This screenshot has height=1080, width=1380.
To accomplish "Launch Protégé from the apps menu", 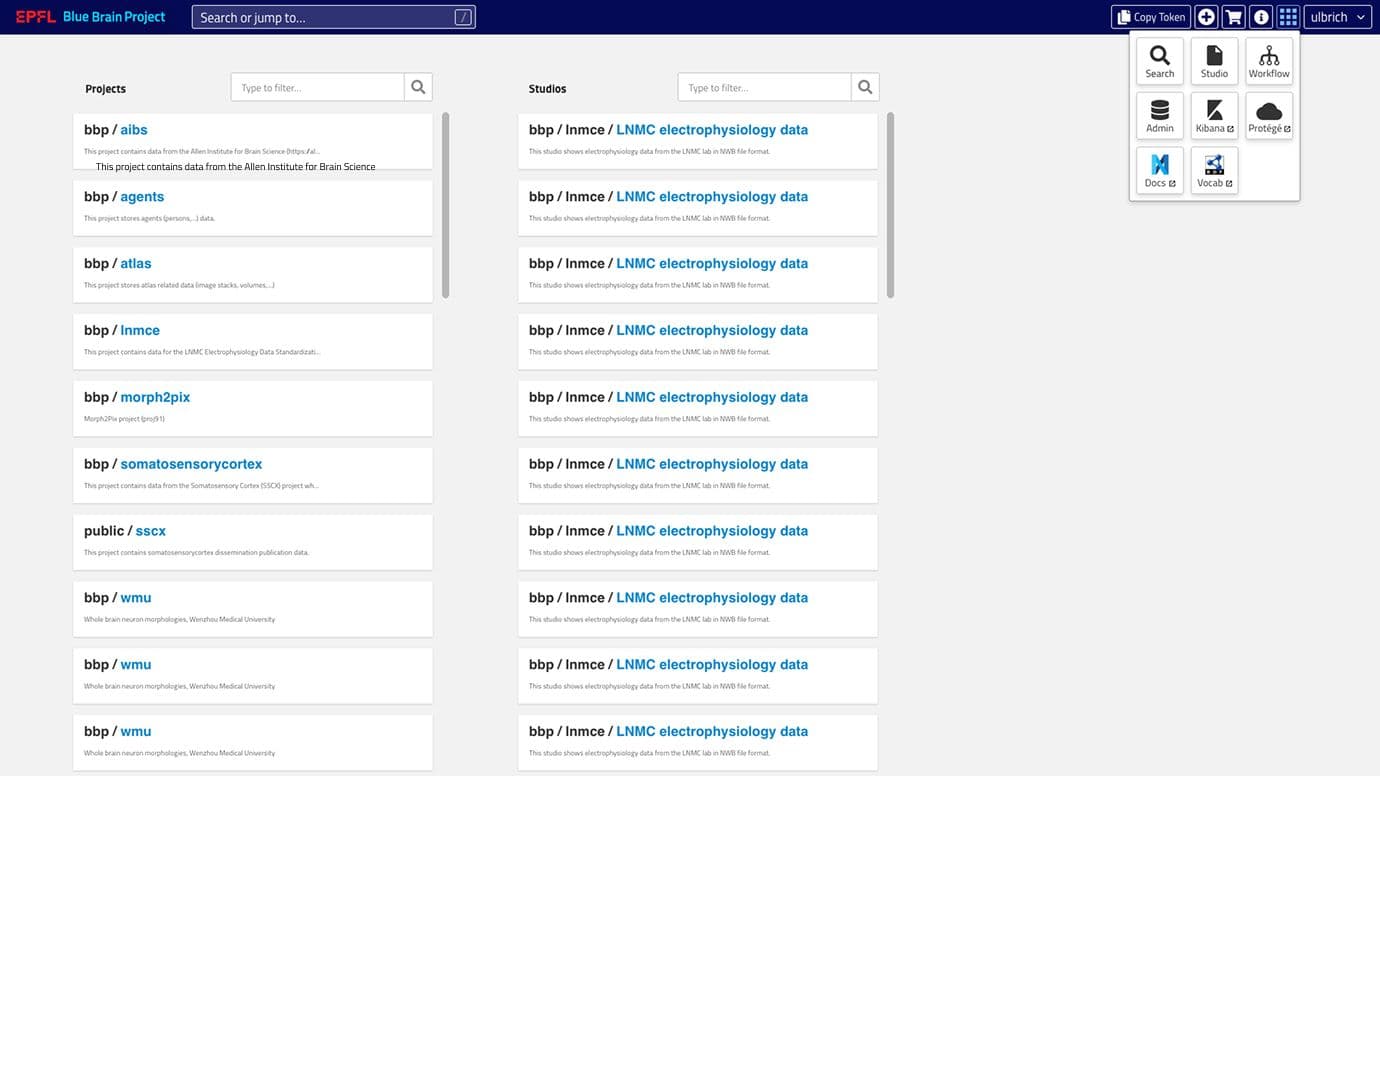I will tap(1269, 116).
